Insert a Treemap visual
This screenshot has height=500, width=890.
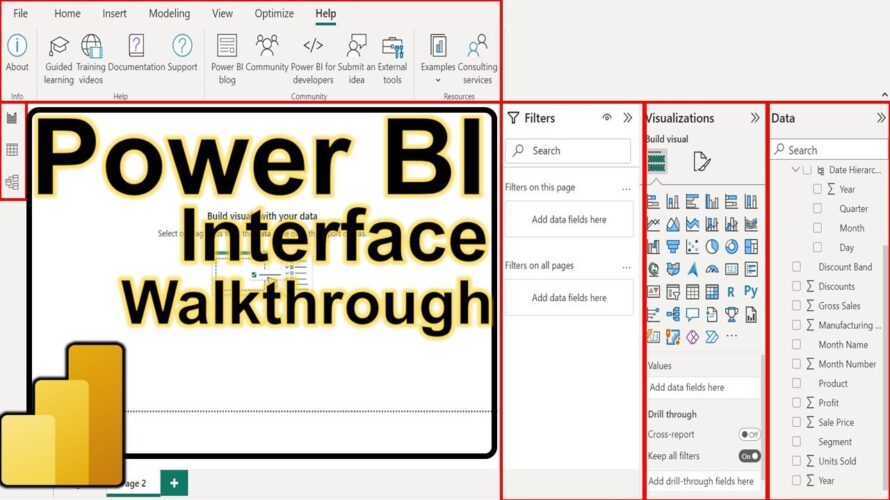point(751,246)
